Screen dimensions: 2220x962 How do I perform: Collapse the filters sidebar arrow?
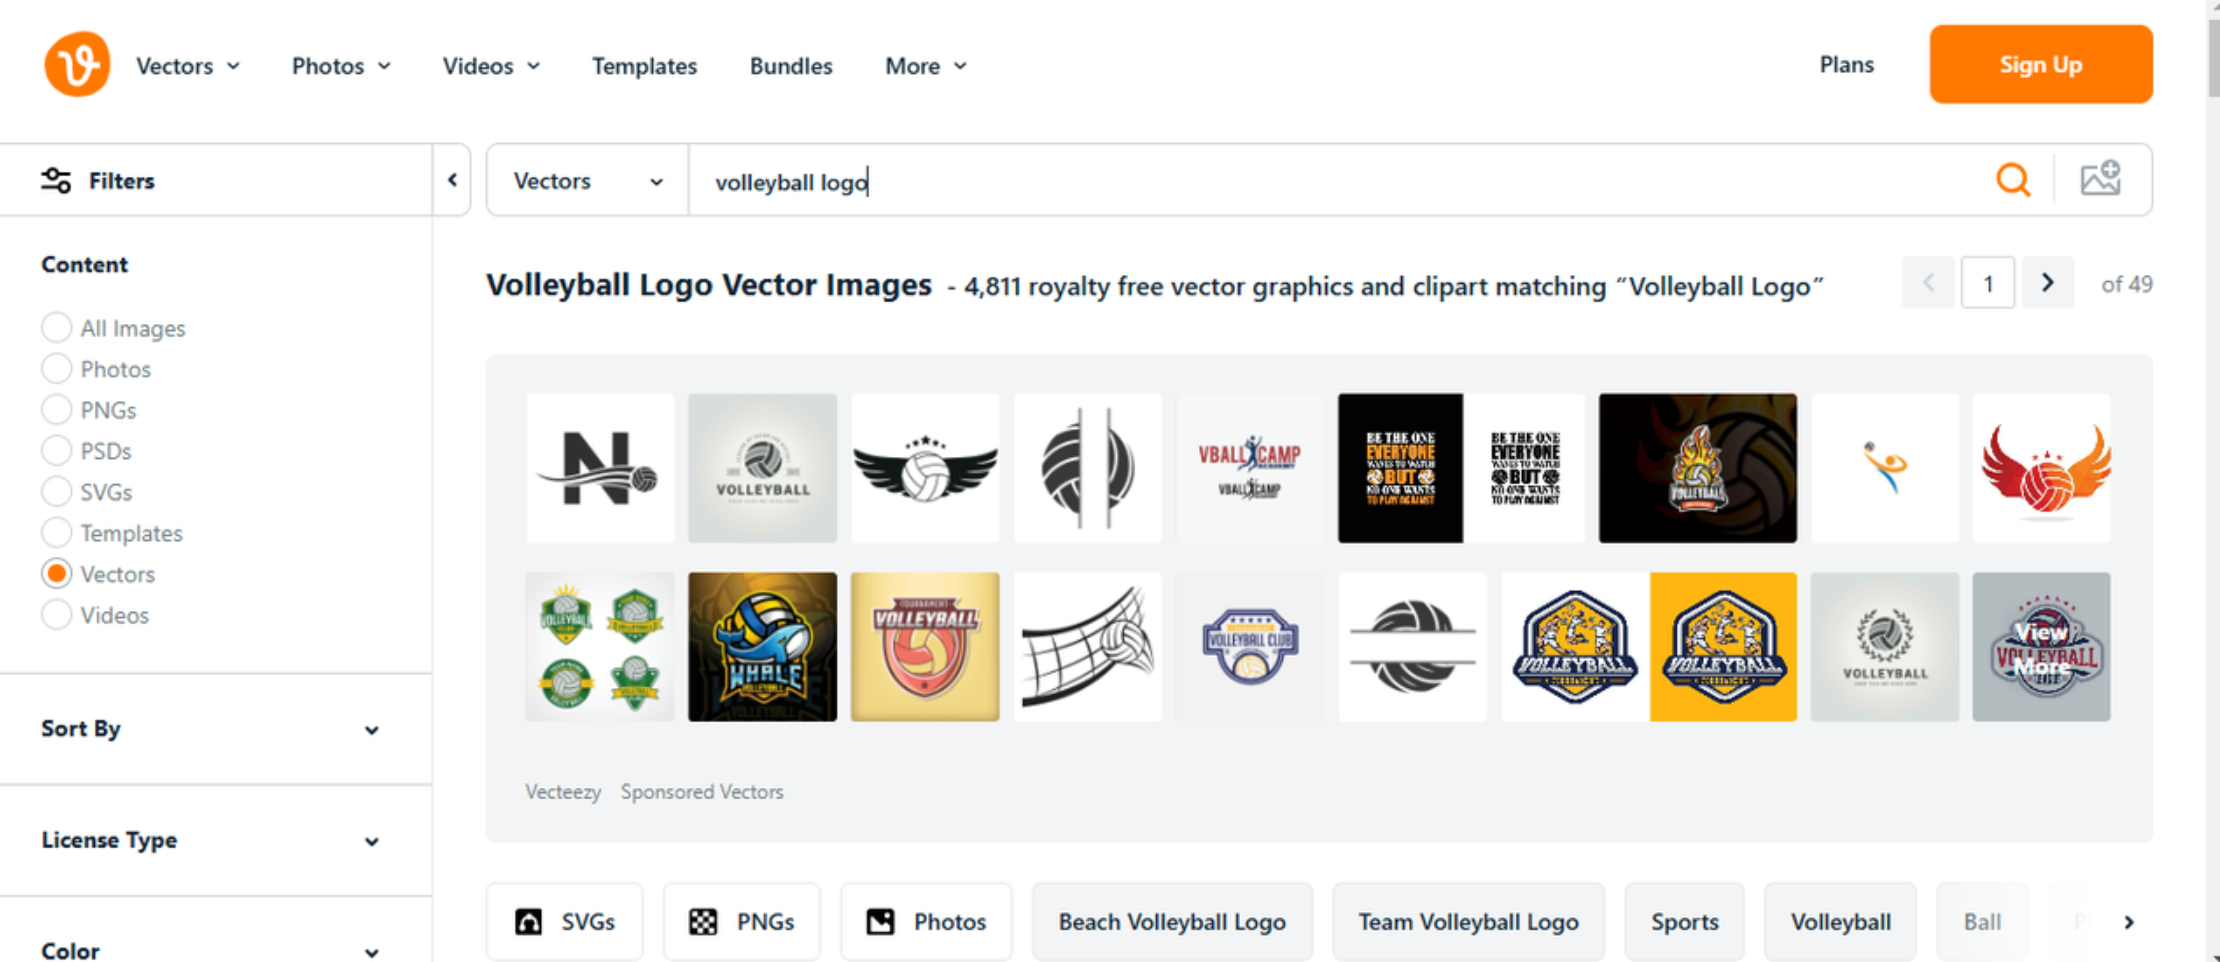(452, 180)
